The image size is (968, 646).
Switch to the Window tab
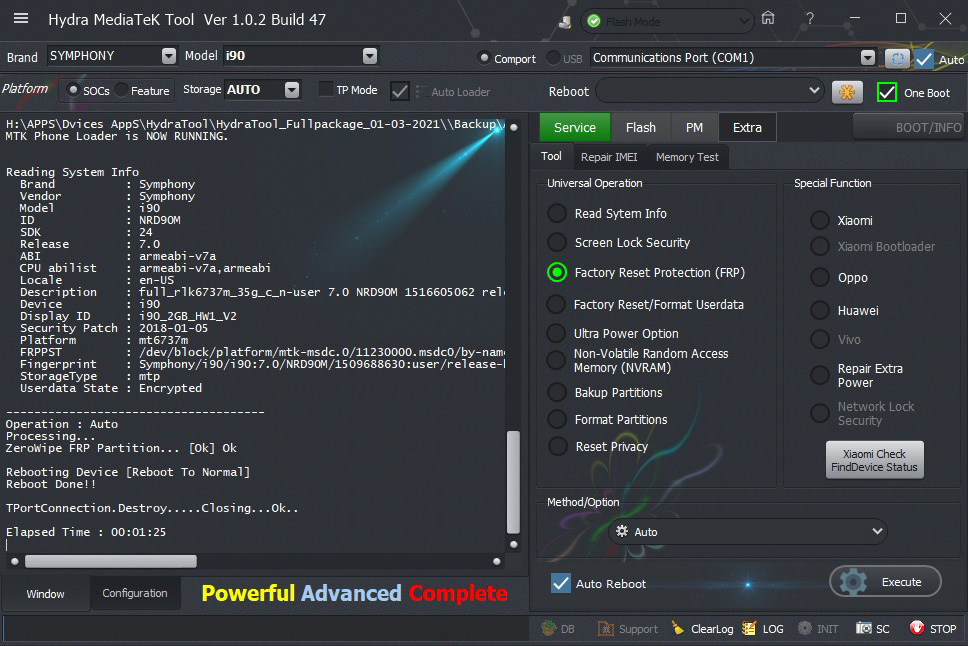[x=45, y=594]
